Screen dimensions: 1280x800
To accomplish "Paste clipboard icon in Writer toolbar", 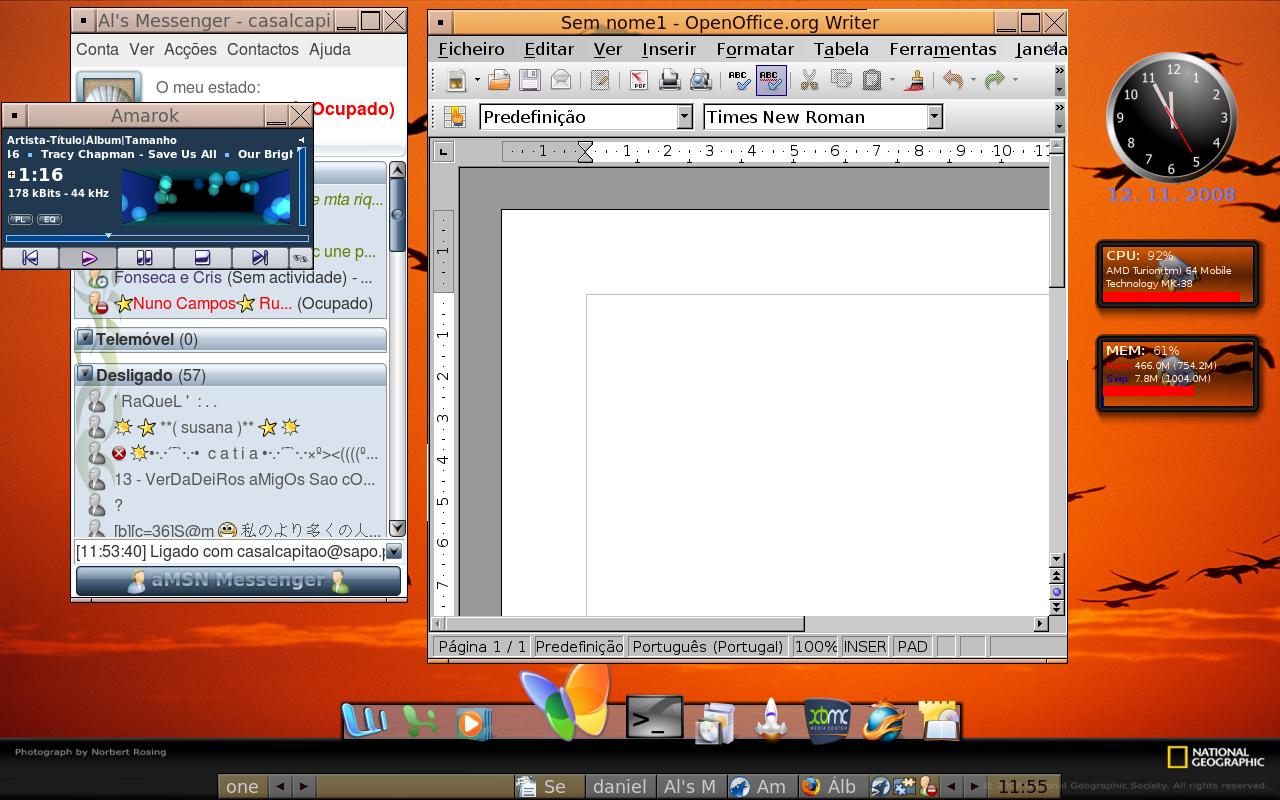I will (x=872, y=80).
